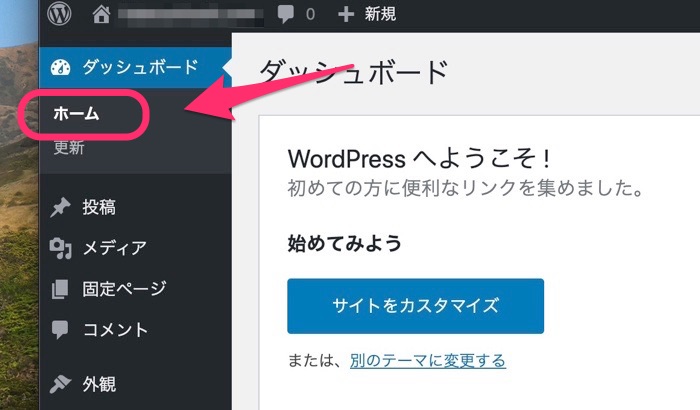Click the ダッシュボード page title
Viewport: 700px width, 410px height.
[x=354, y=72]
